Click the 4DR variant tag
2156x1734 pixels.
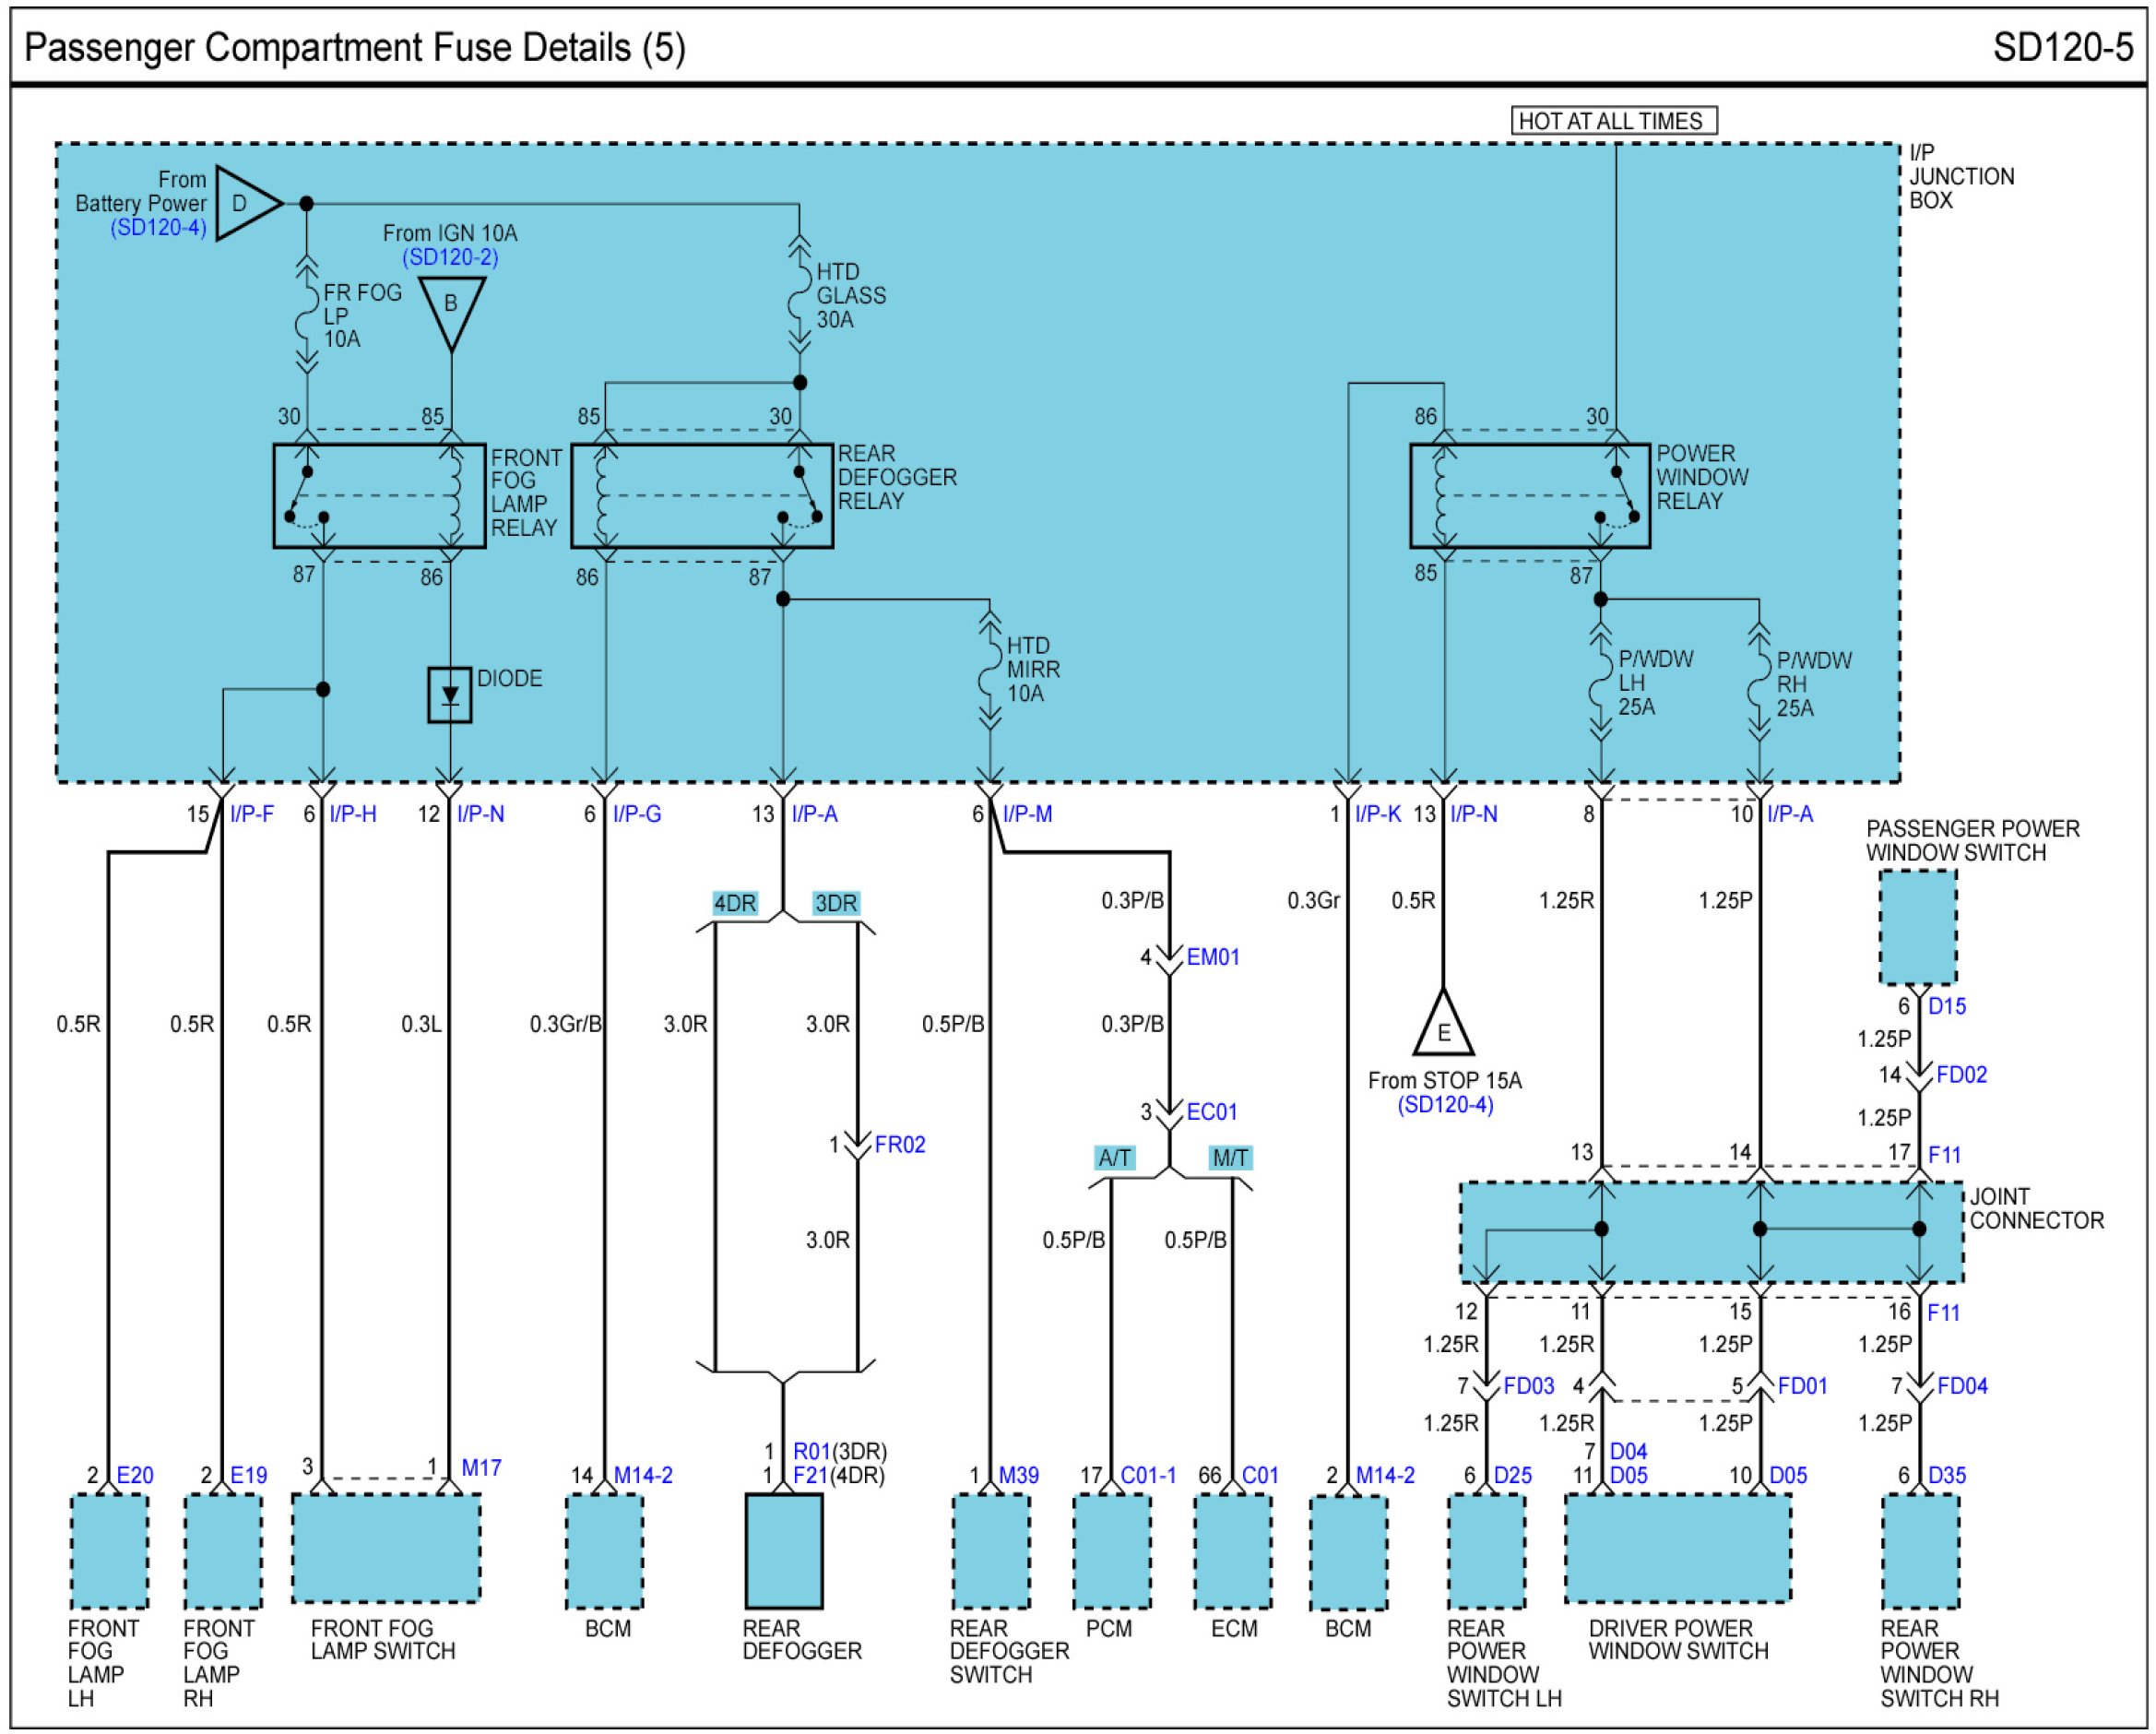[x=734, y=903]
